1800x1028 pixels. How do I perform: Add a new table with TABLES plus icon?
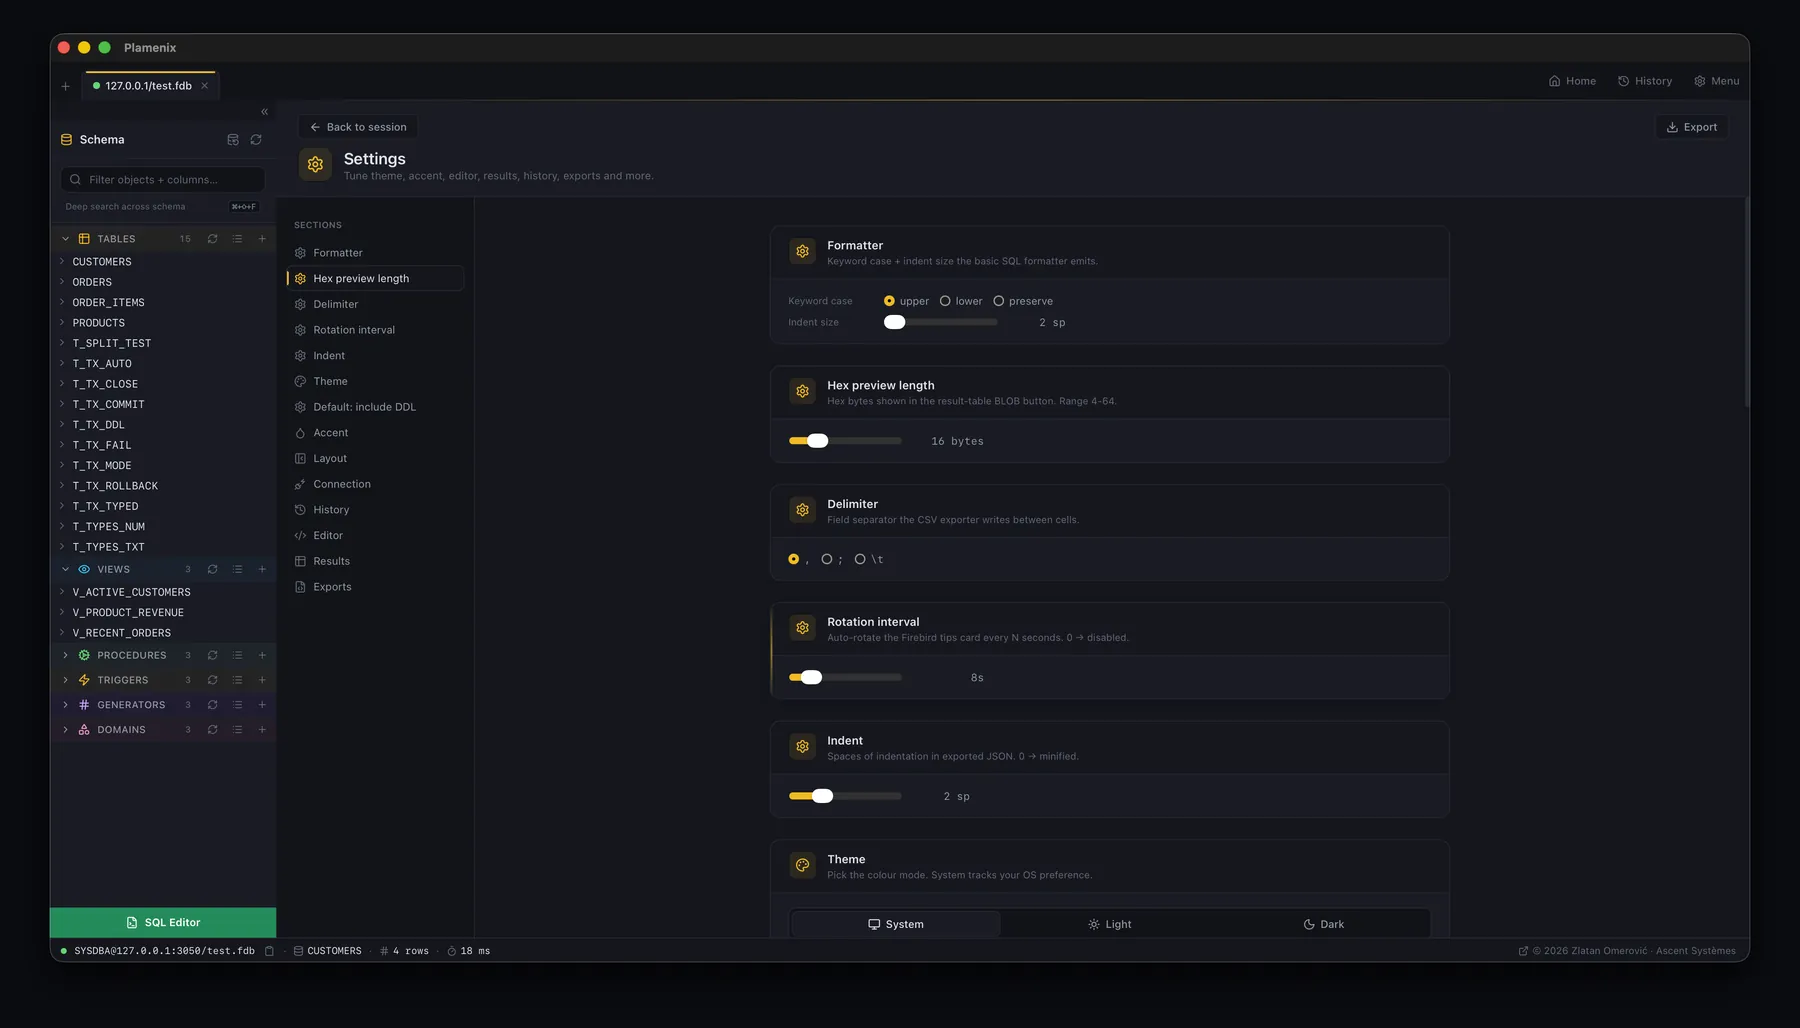[262, 239]
